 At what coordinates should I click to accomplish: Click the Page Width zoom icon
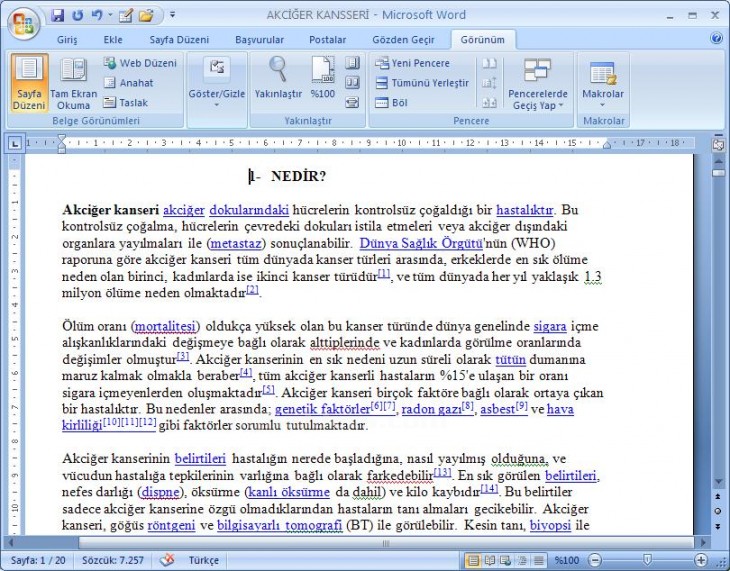352,102
